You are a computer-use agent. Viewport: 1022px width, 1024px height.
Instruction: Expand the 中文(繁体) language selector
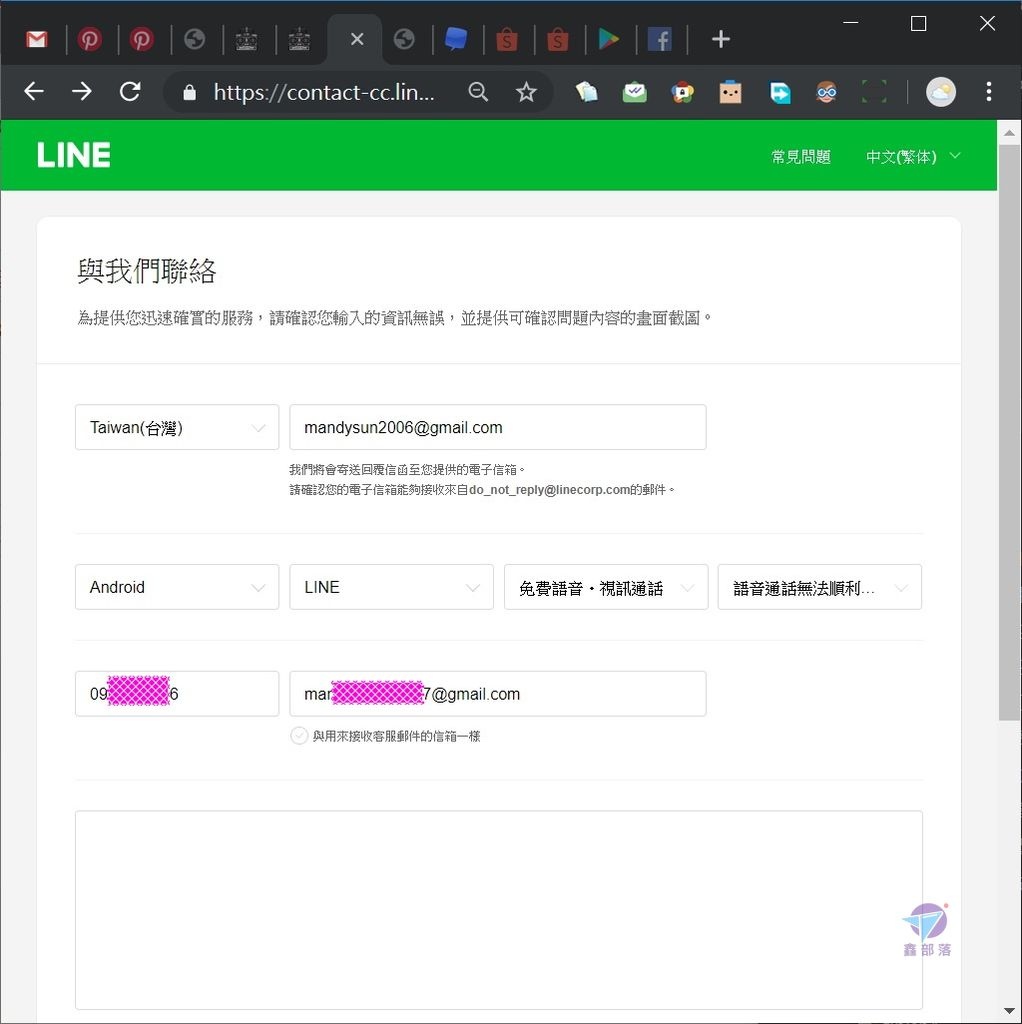click(x=913, y=157)
